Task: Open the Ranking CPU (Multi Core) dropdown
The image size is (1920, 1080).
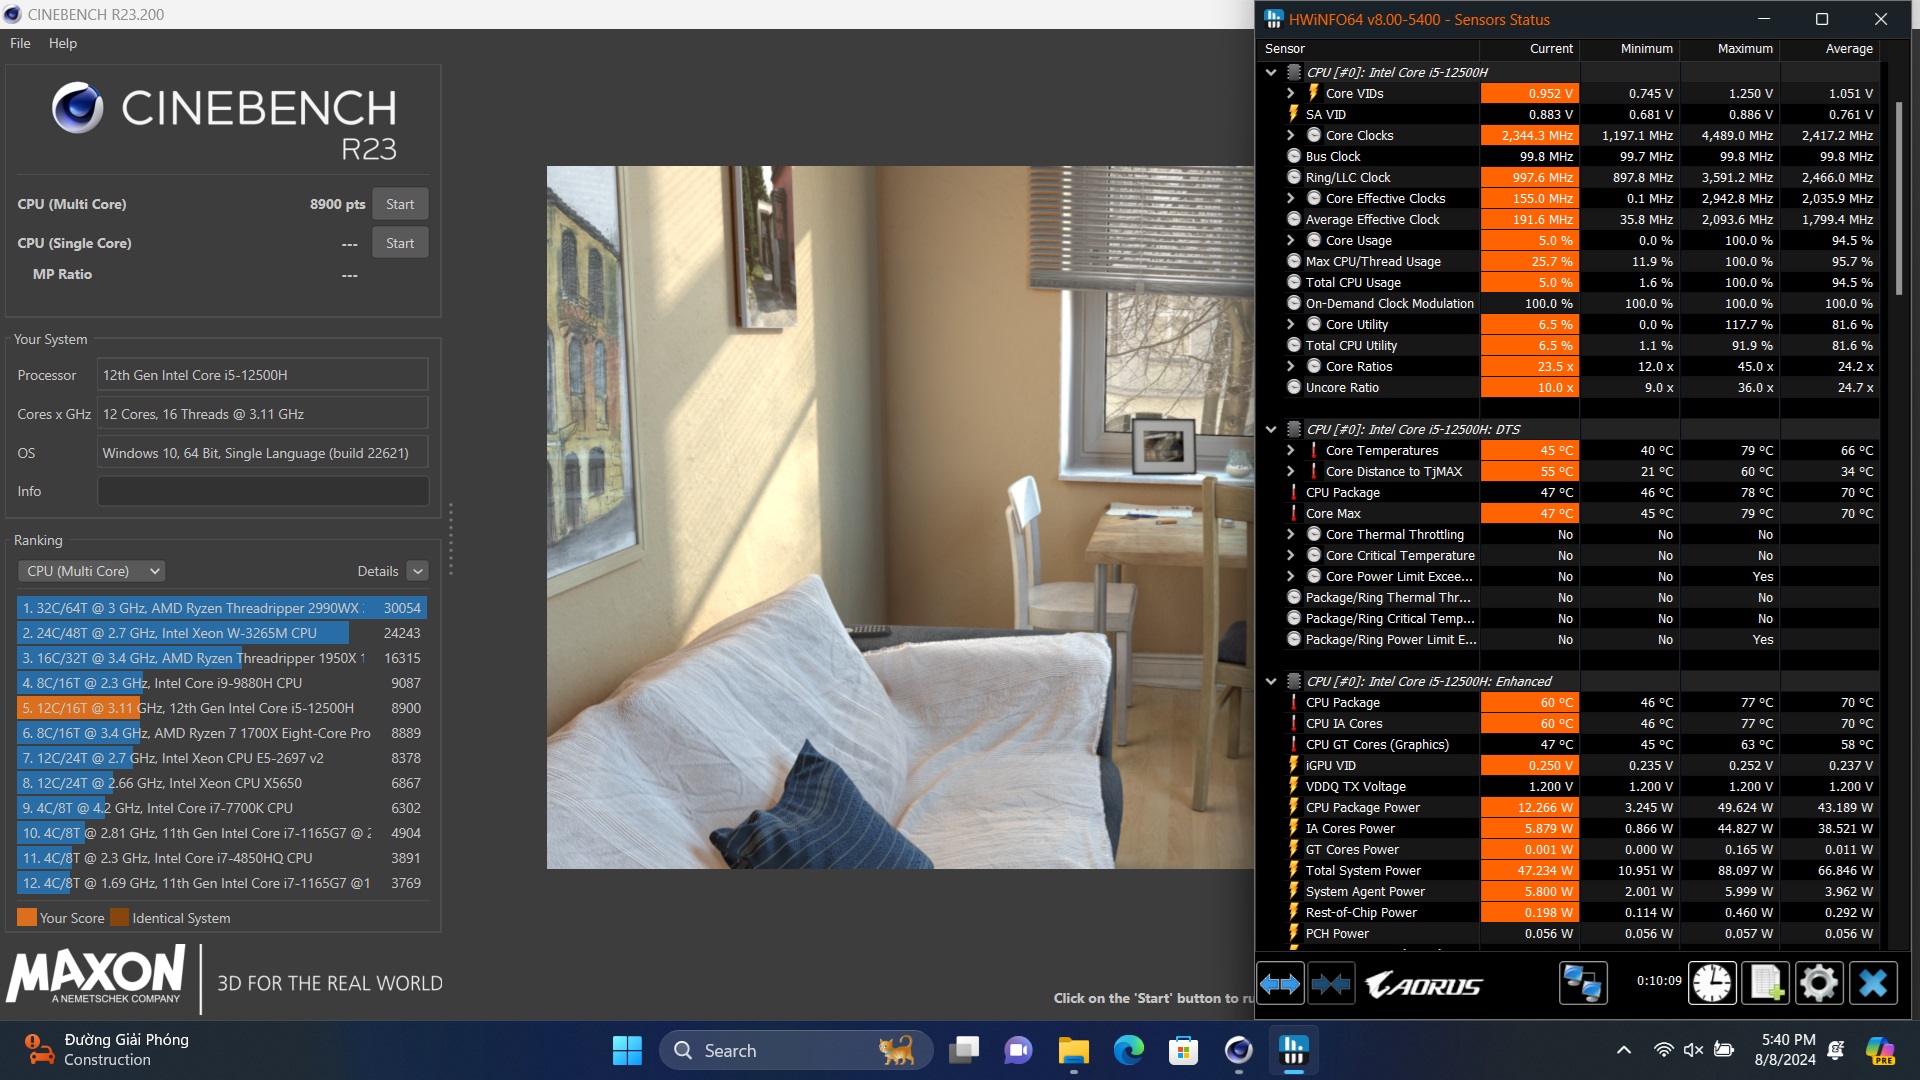Action: pyautogui.click(x=91, y=571)
